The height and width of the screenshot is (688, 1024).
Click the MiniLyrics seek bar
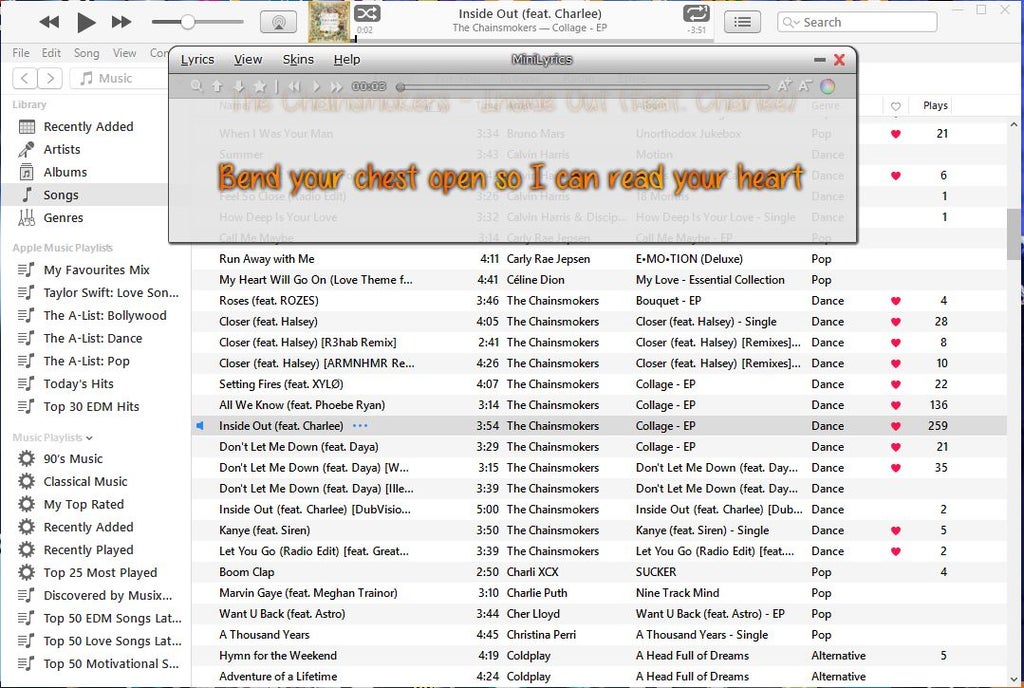pyautogui.click(x=584, y=87)
